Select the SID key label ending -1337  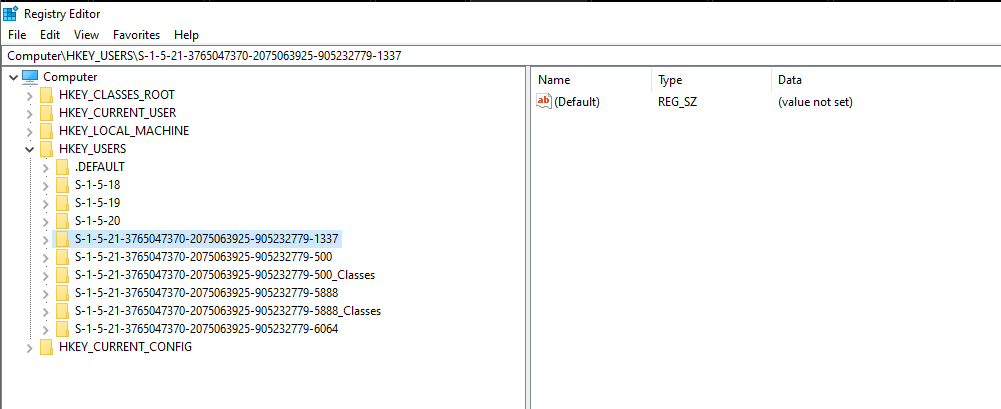tap(206, 239)
